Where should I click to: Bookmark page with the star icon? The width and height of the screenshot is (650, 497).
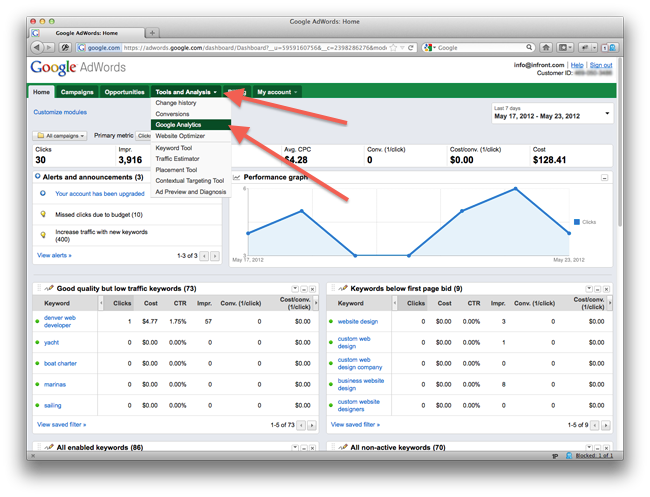[x=393, y=48]
